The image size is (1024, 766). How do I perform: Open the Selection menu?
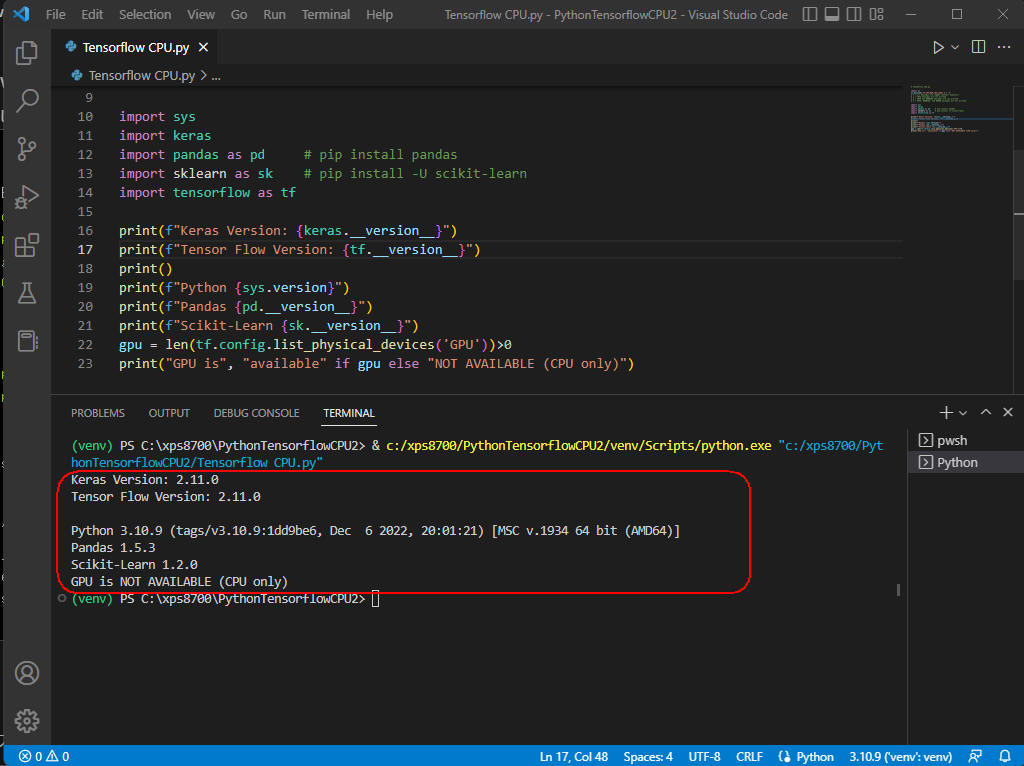tap(145, 14)
